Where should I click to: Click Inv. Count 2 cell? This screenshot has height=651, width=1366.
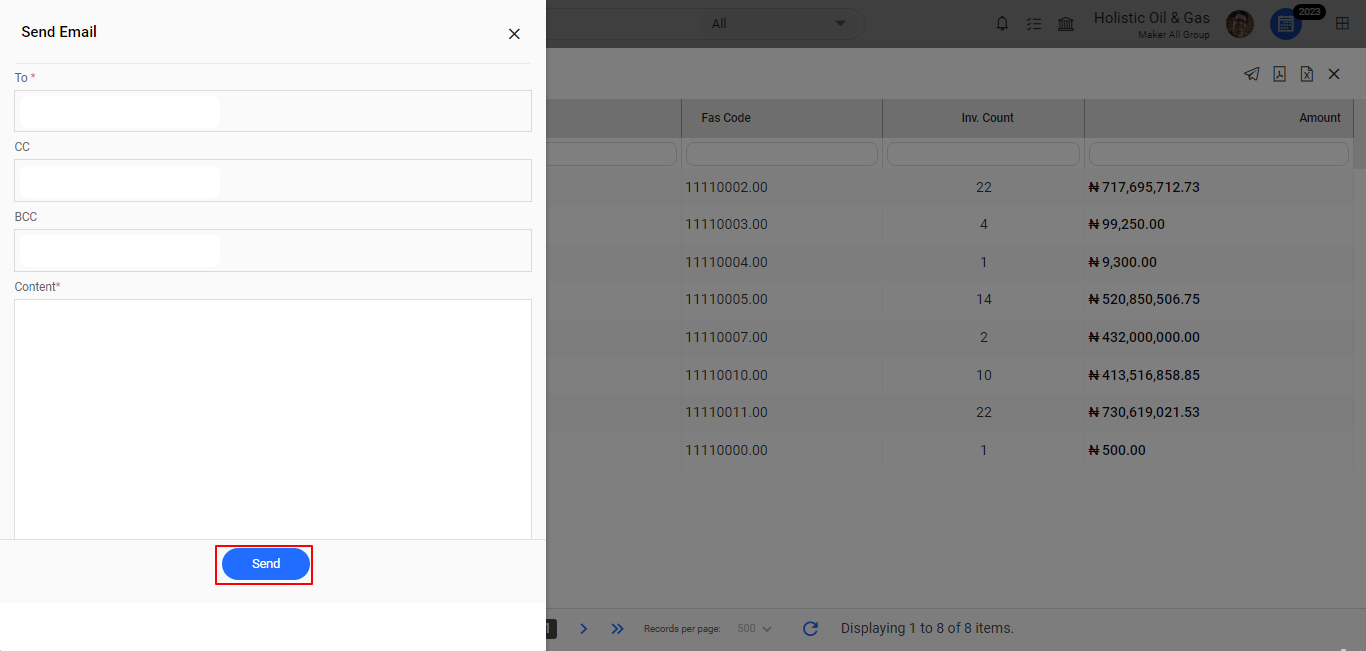tap(984, 337)
